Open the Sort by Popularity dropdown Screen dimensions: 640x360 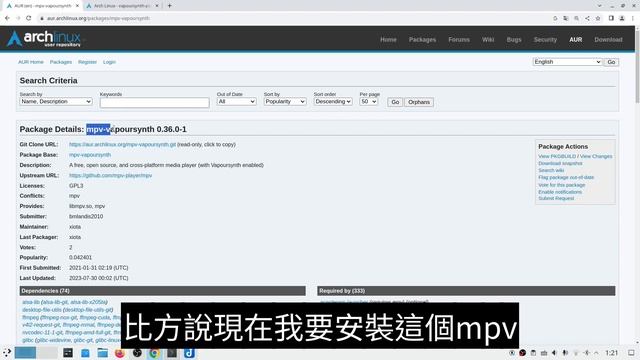pyautogui.click(x=285, y=101)
